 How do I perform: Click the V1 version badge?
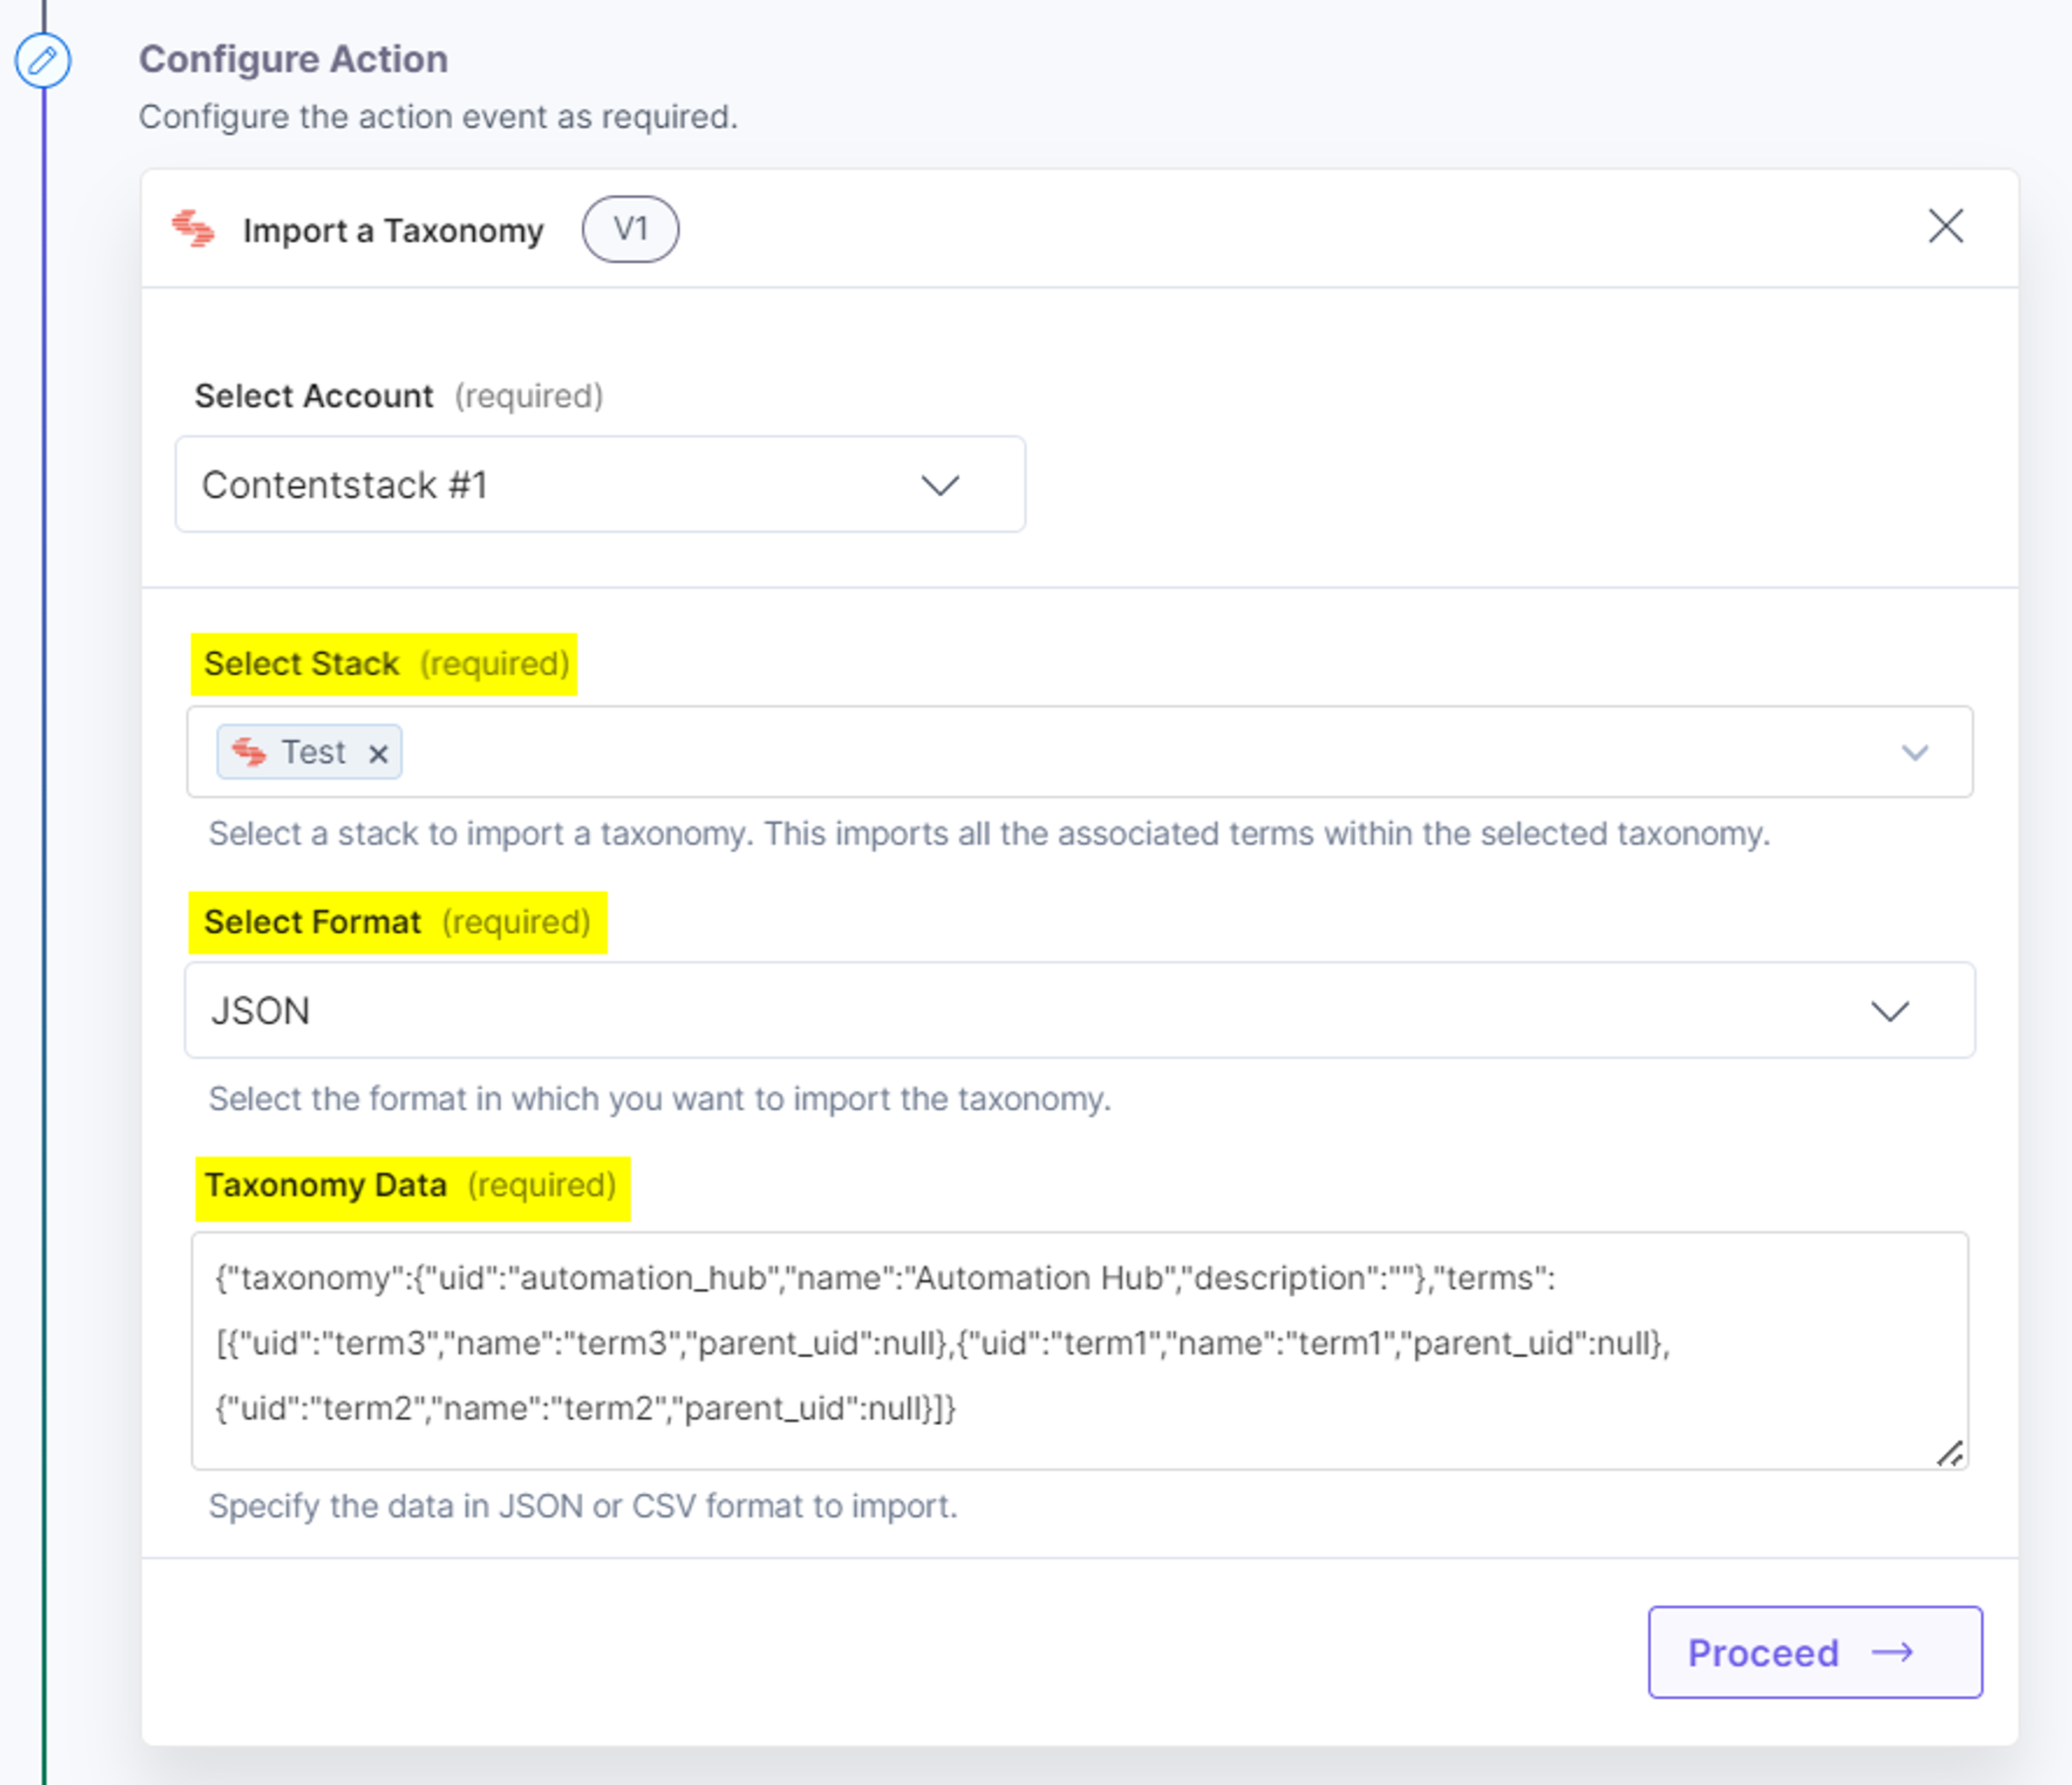(x=630, y=229)
